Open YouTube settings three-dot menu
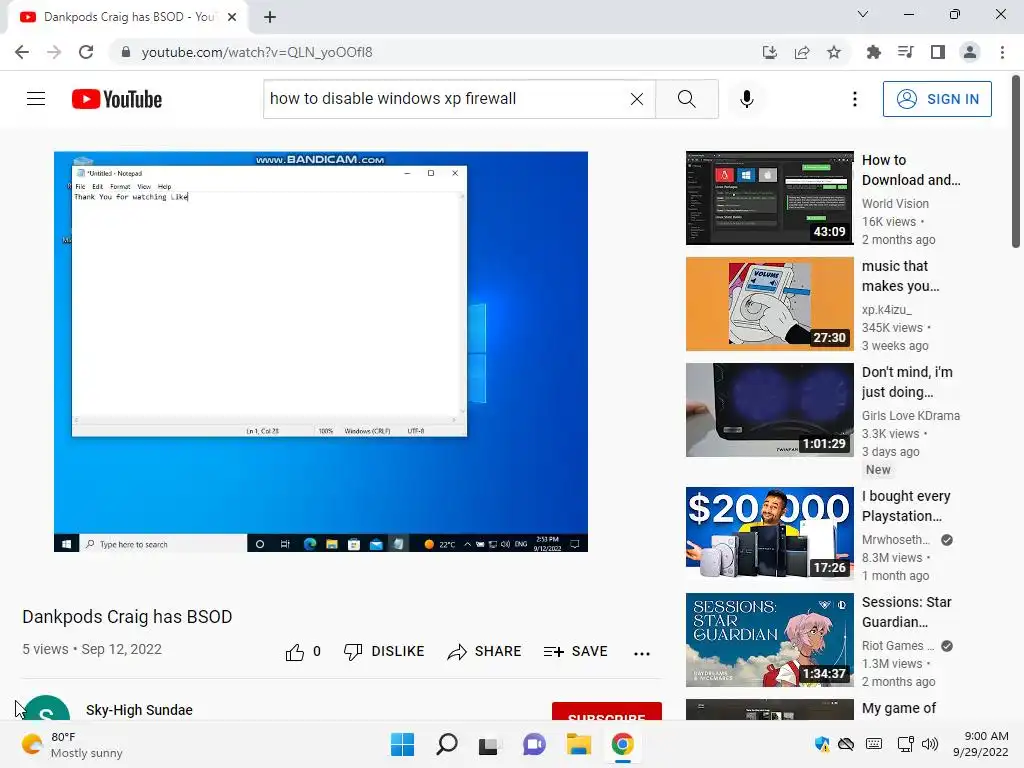The width and height of the screenshot is (1024, 768). [855, 99]
